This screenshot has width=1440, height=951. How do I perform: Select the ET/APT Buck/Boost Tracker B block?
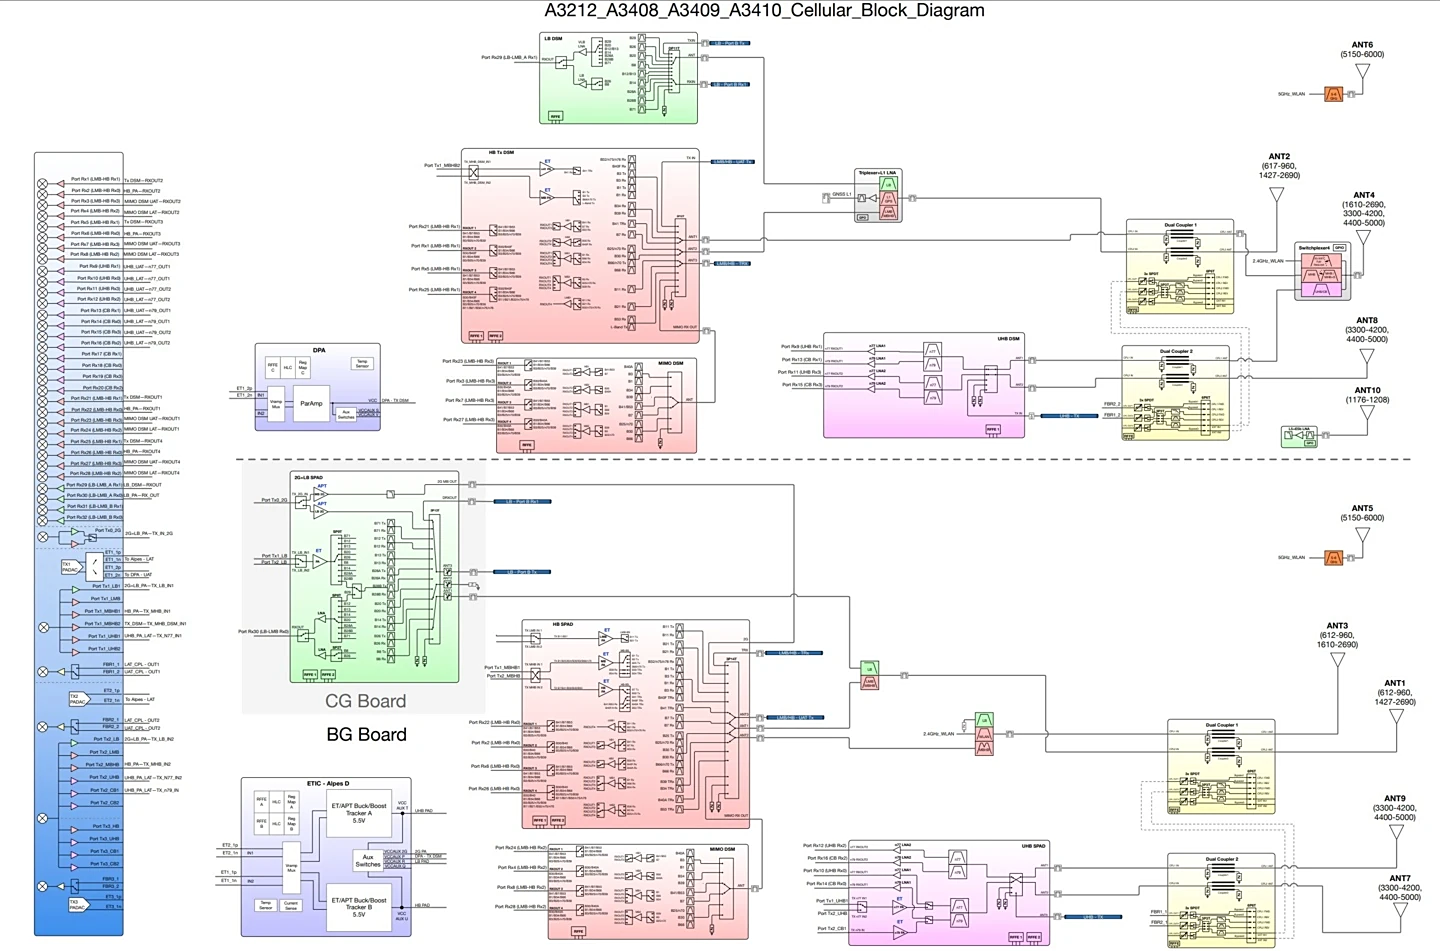click(358, 907)
